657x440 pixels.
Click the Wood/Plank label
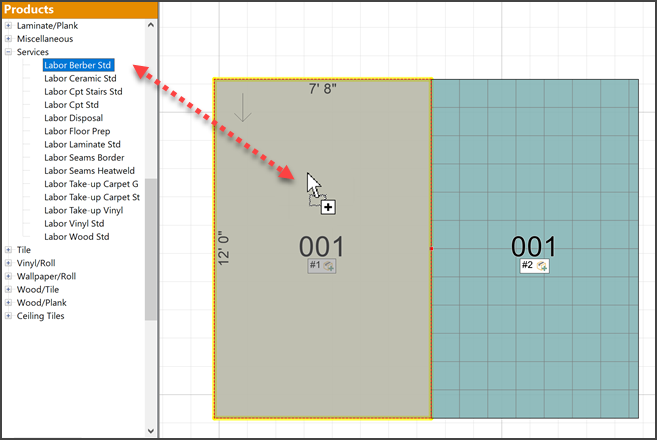(41, 303)
